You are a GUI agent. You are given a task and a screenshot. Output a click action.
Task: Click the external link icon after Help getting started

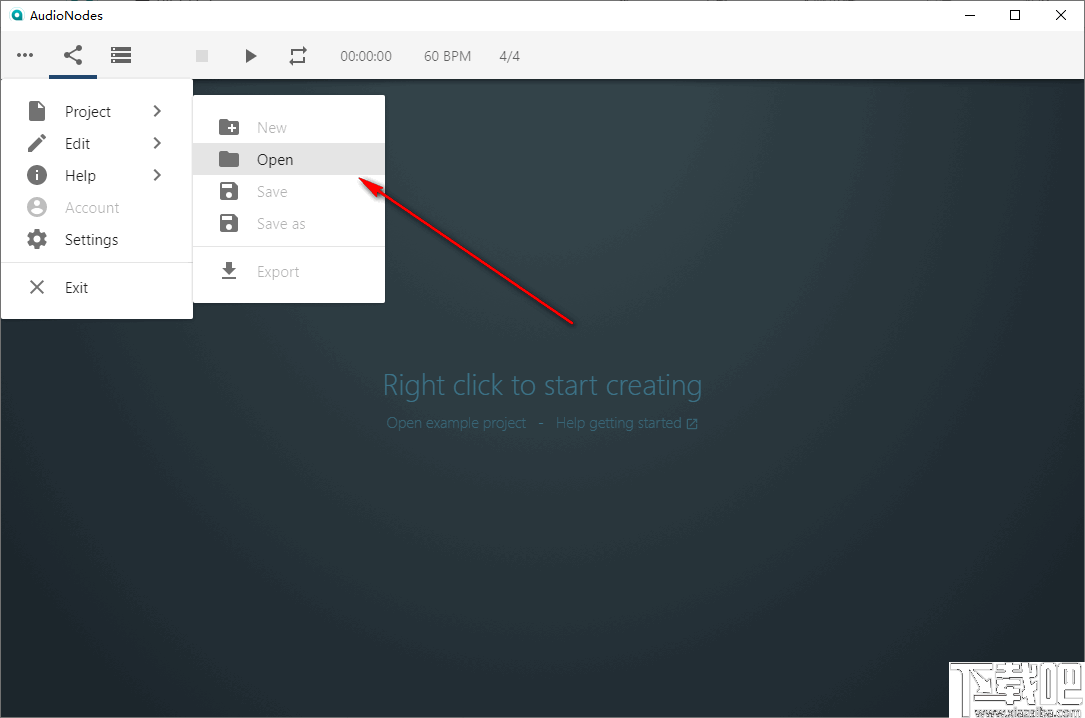(692, 424)
